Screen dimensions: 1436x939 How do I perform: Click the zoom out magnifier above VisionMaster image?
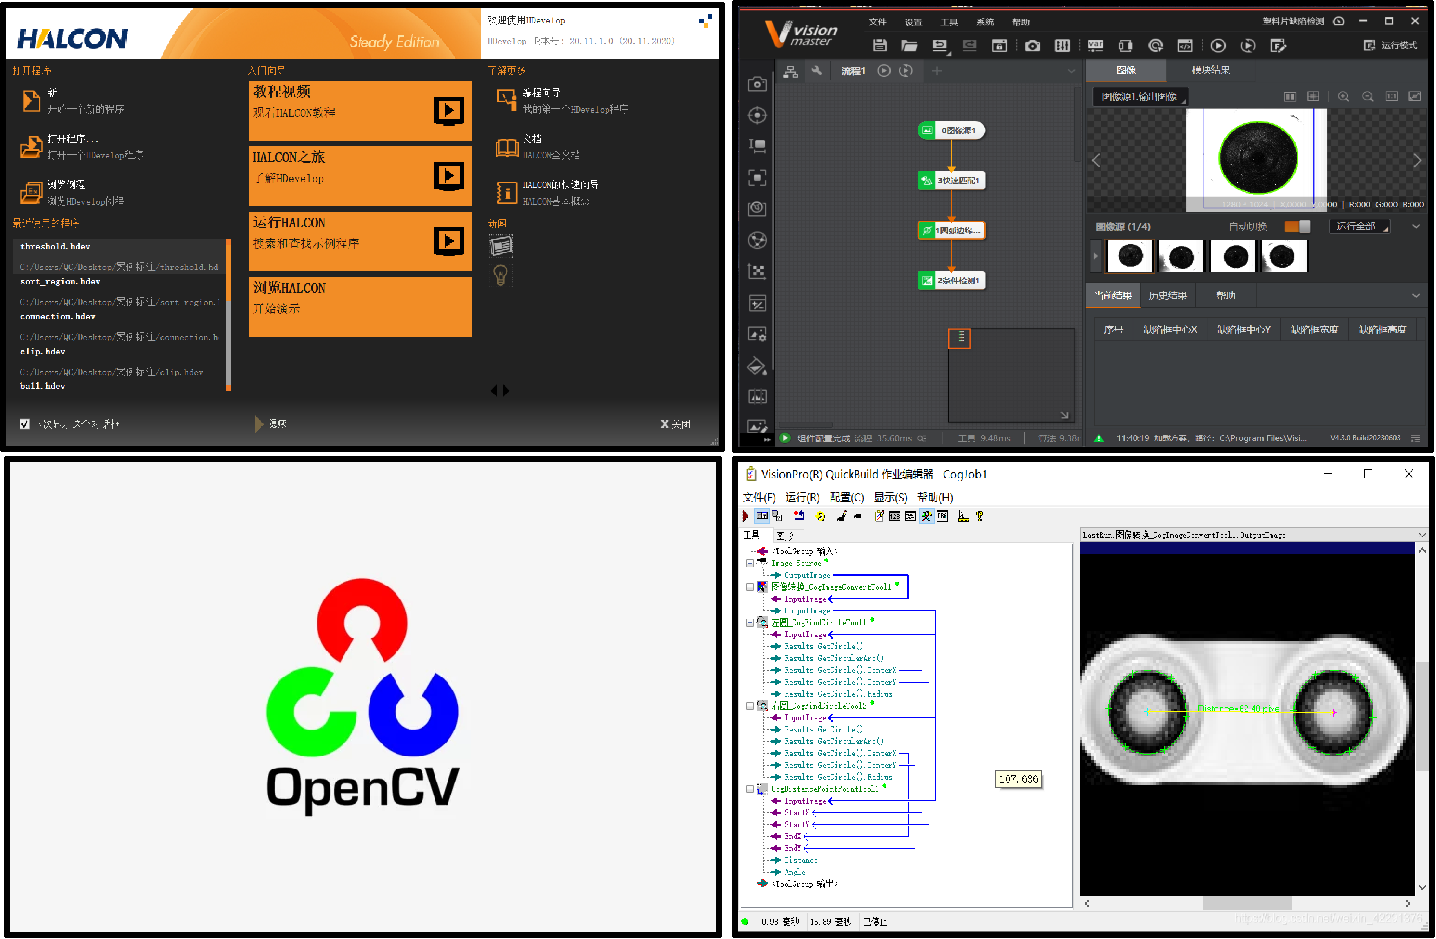pyautogui.click(x=1368, y=96)
